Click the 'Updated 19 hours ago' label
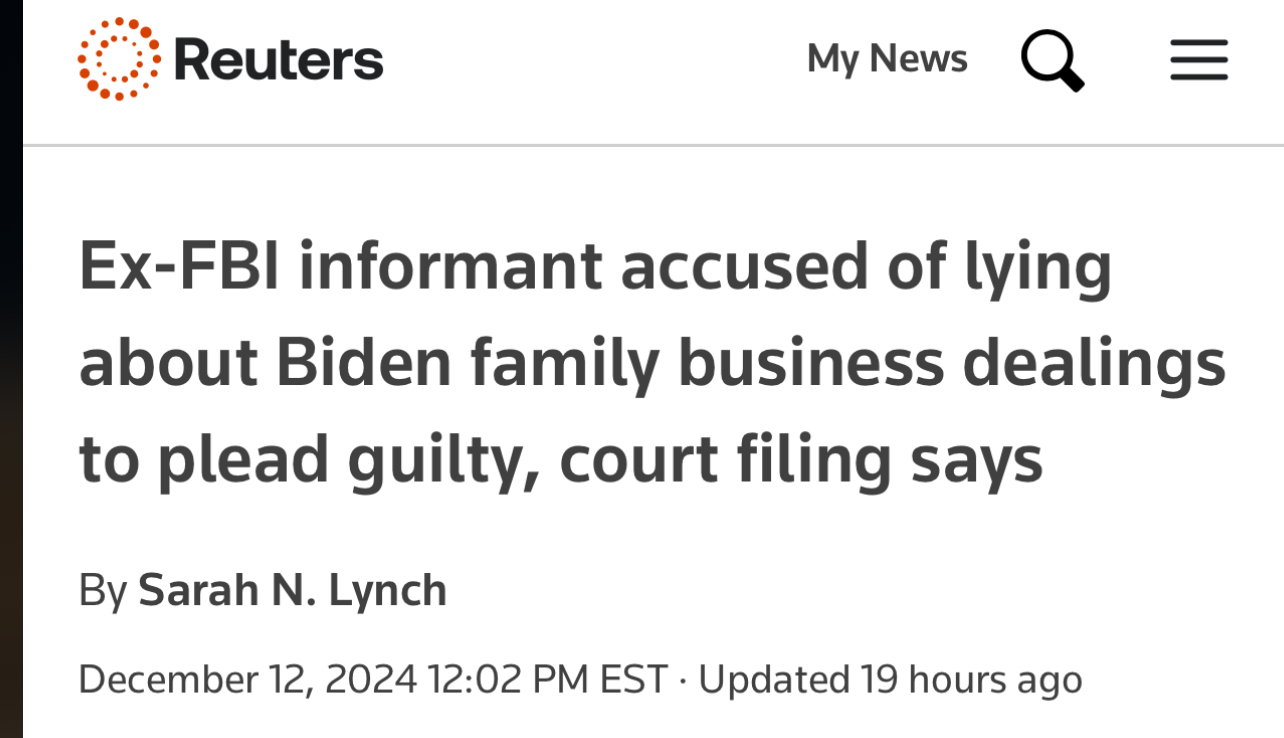Screen dimensions: 1284x738 890,680
